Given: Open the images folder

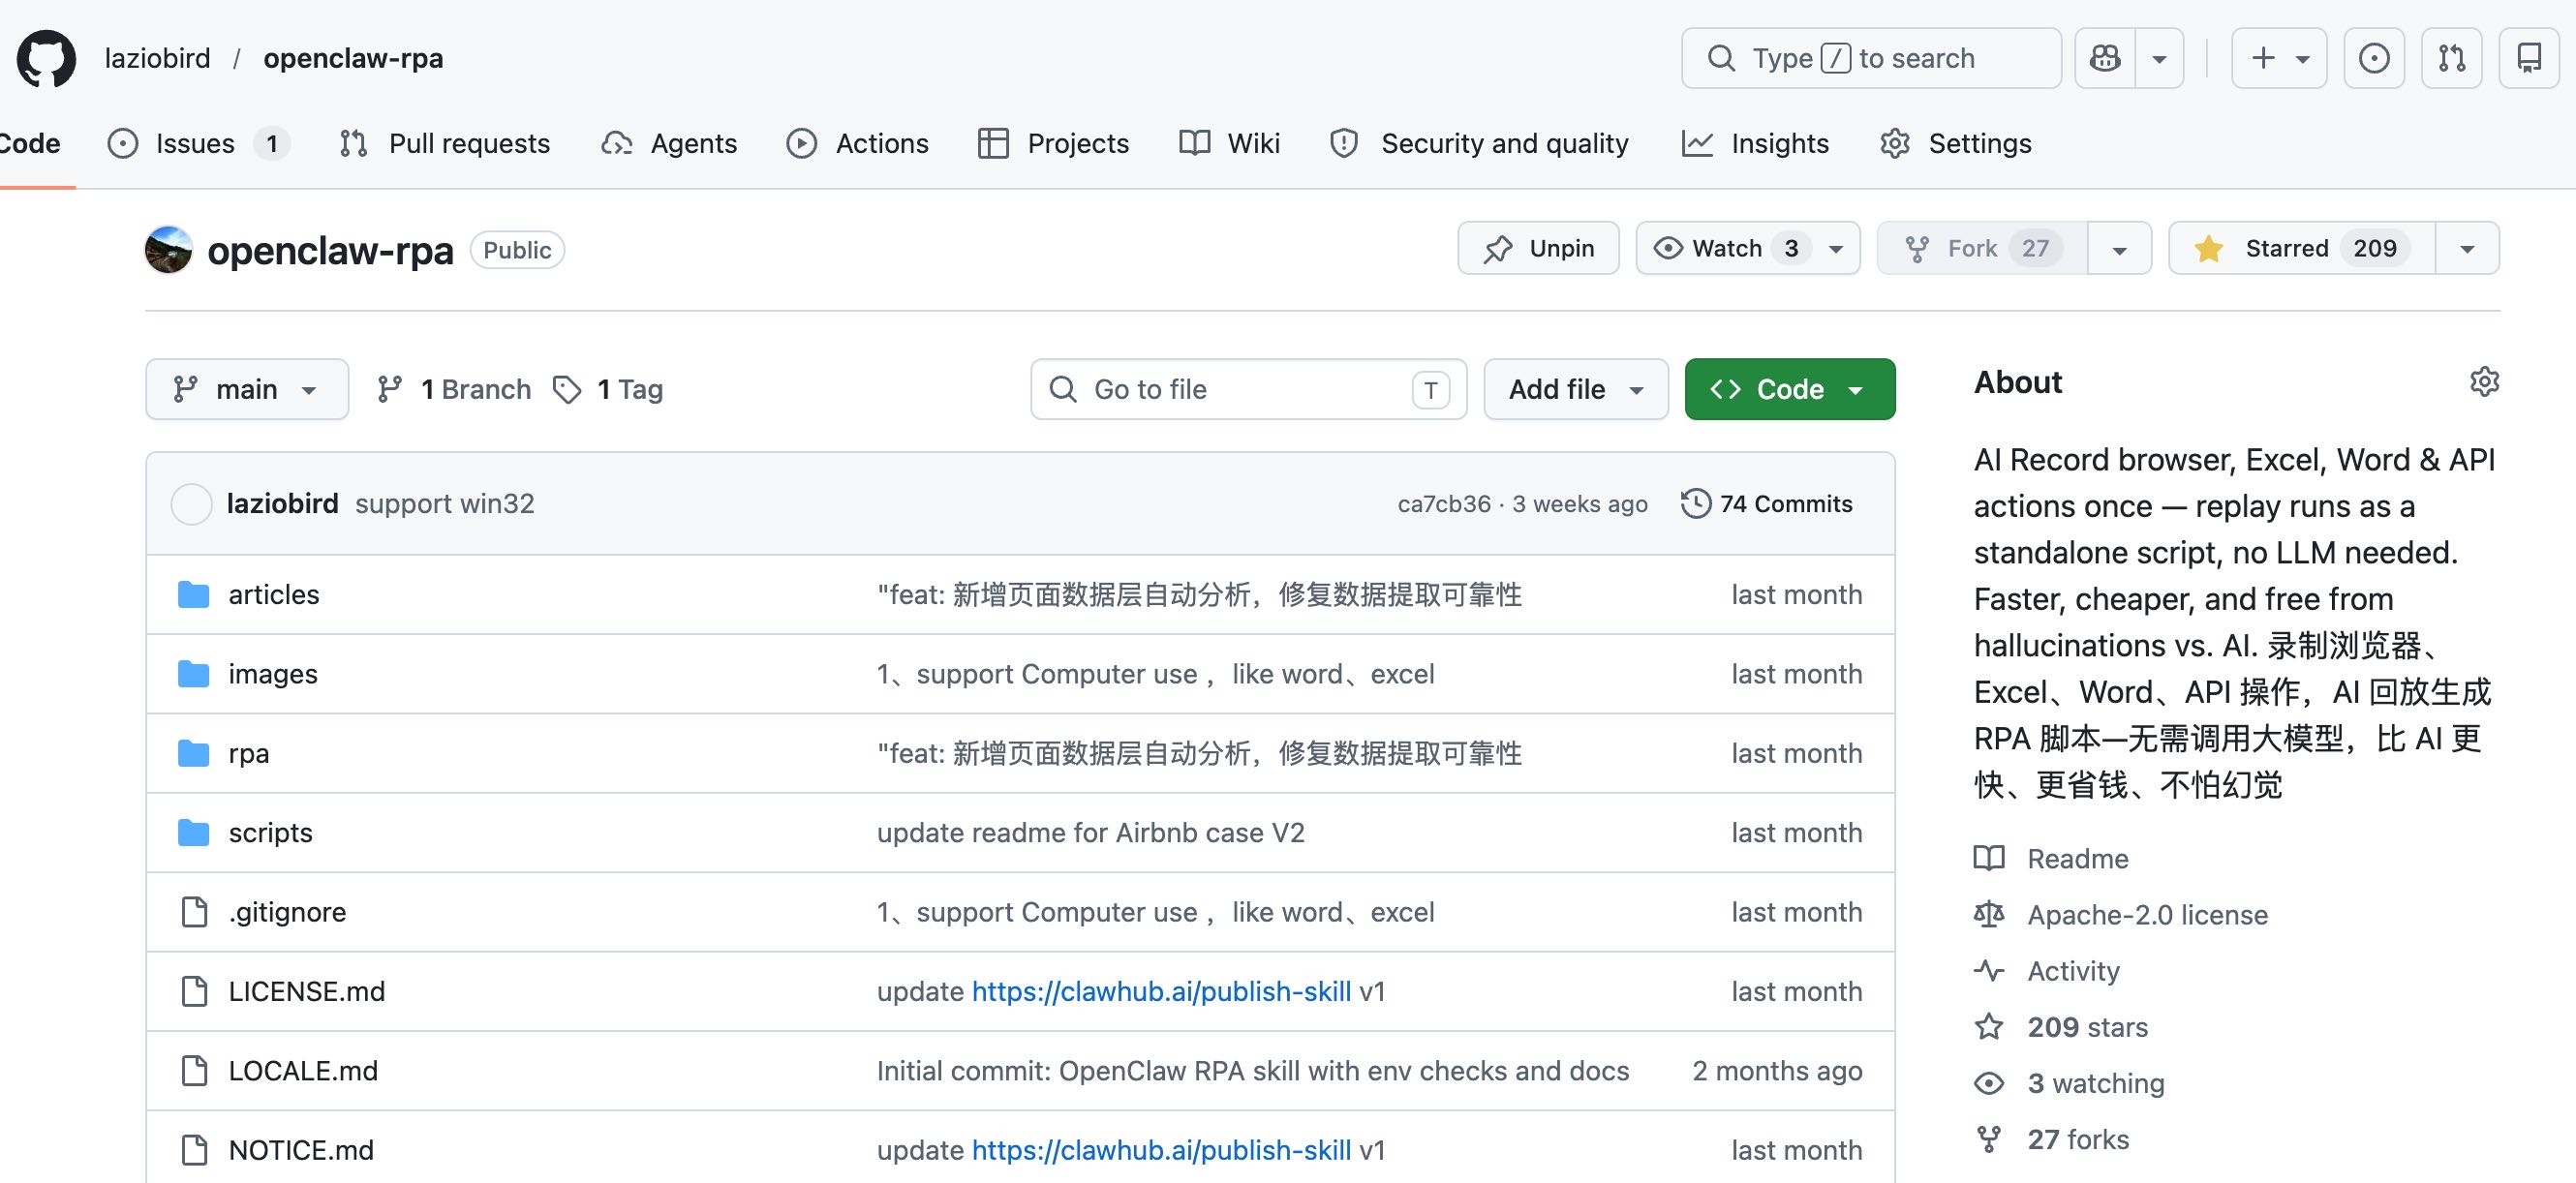Looking at the screenshot, I should (x=273, y=674).
